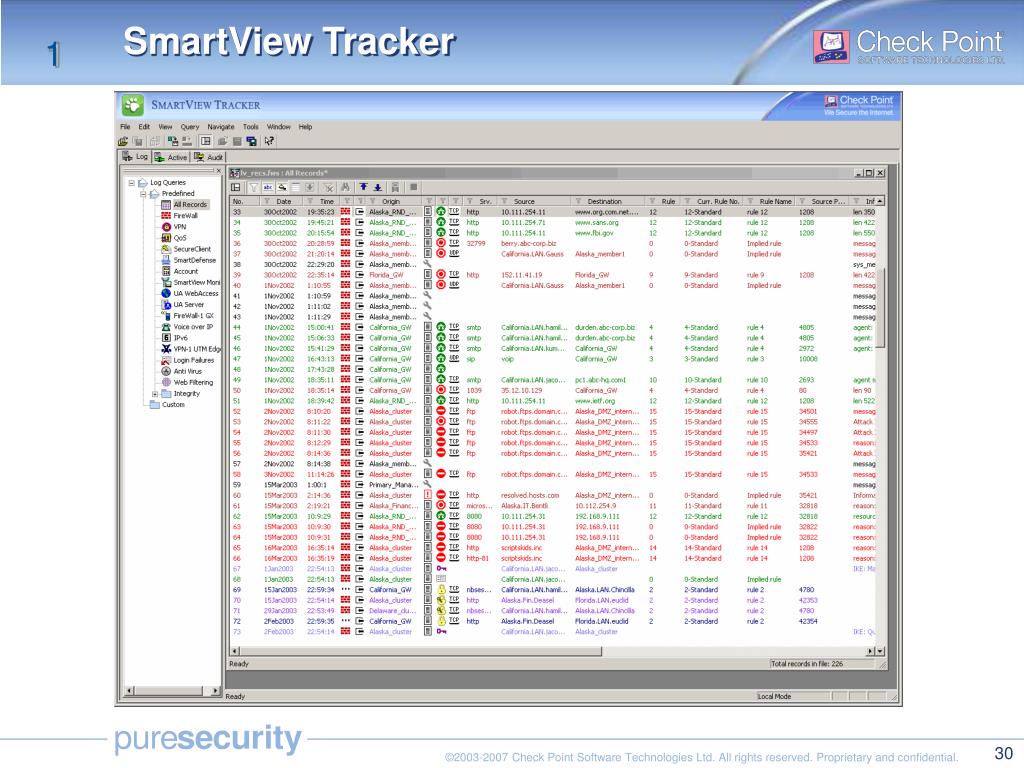1024x768 pixels.
Task: Open the Date column filter funnel
Action: 268,201
